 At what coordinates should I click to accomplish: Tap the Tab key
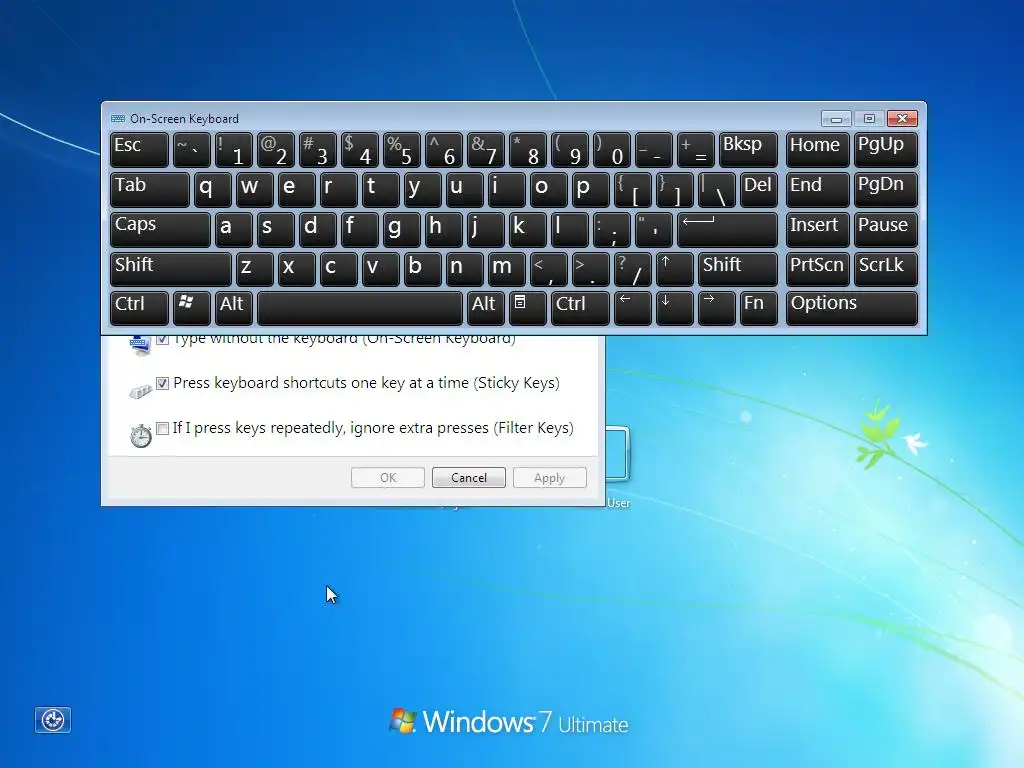pos(150,189)
